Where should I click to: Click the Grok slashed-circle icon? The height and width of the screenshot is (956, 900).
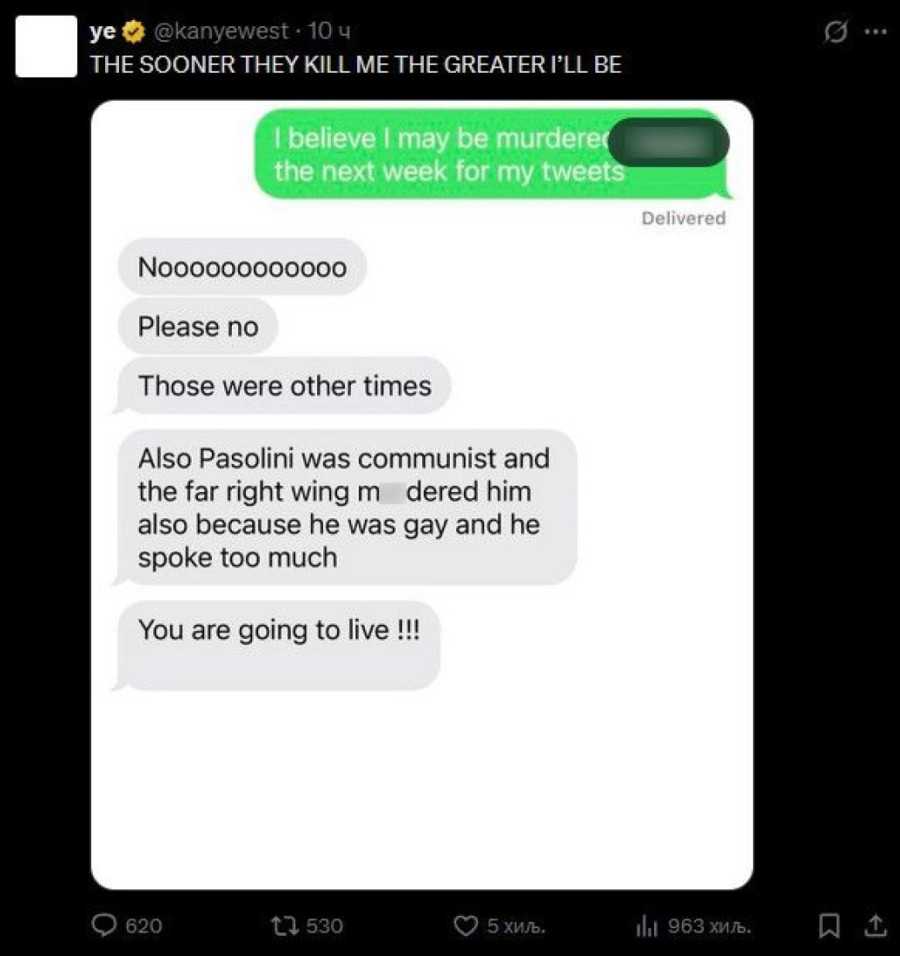point(835,32)
